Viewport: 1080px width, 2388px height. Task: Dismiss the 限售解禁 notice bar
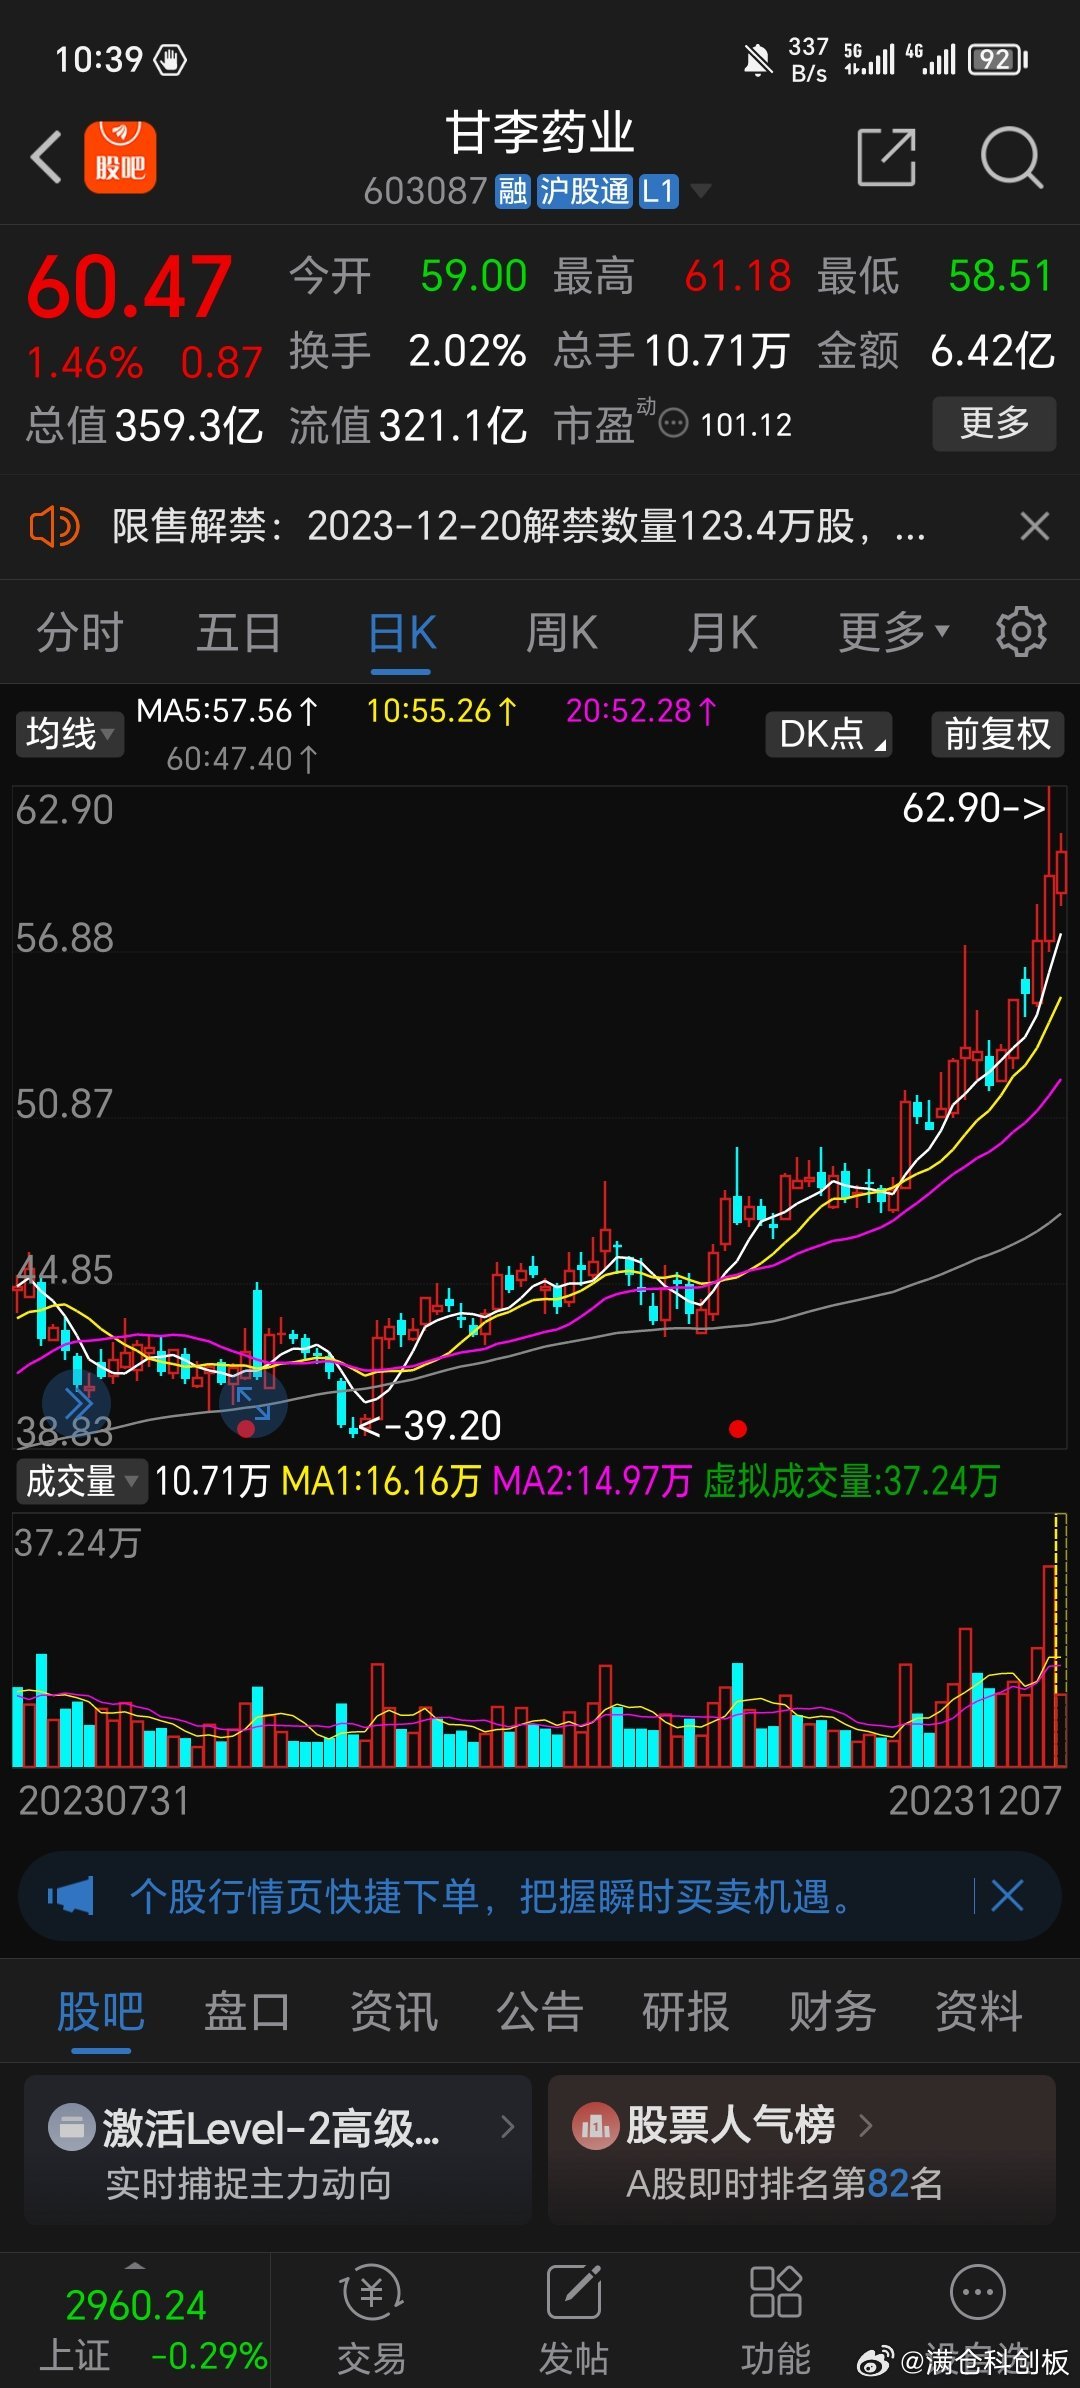tap(1034, 526)
